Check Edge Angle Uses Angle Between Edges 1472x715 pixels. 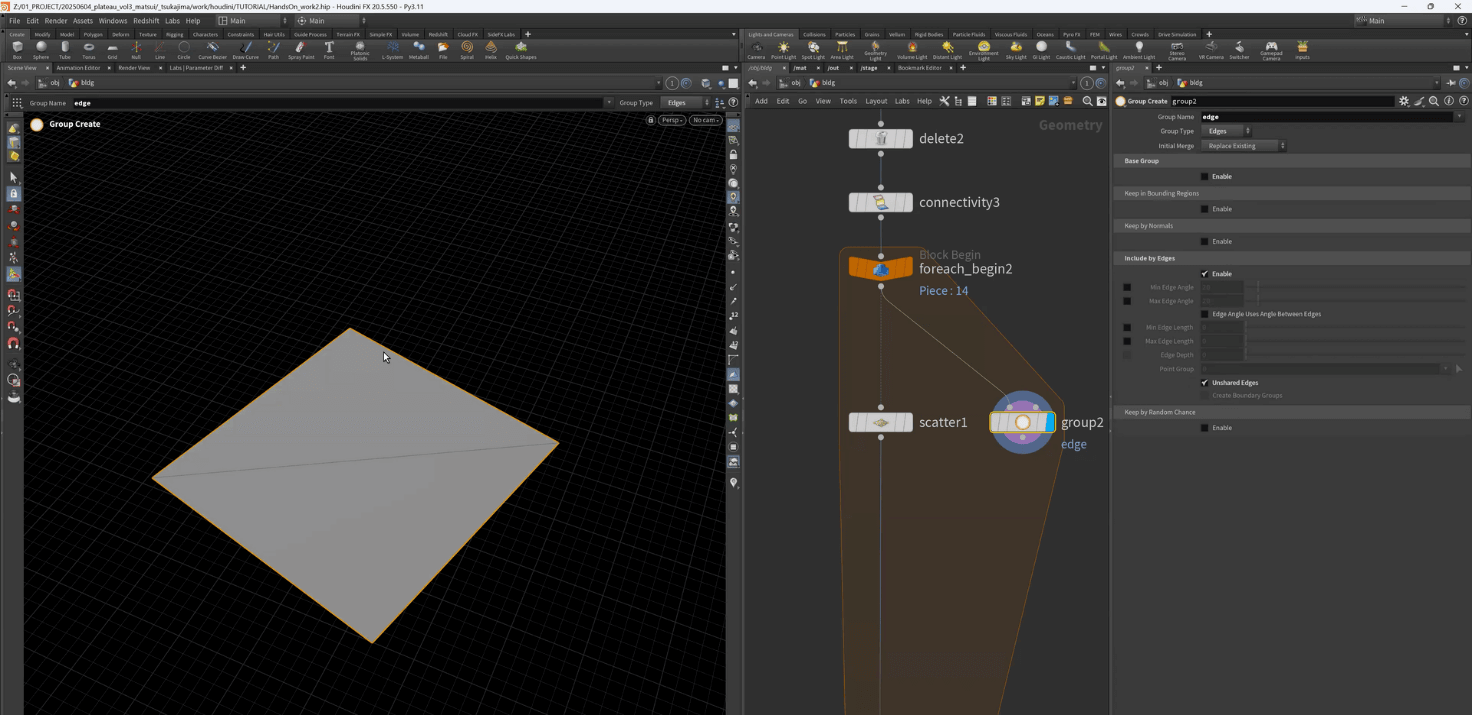click(x=1205, y=314)
